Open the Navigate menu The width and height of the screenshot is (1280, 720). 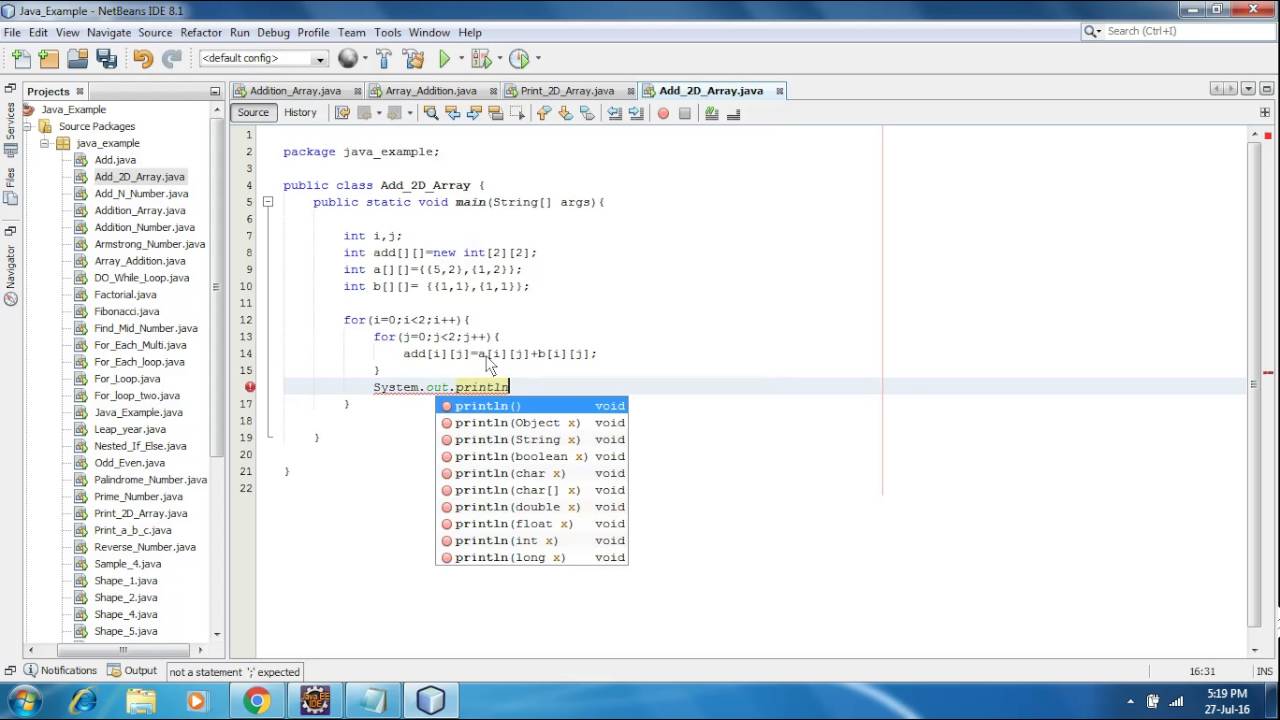[x=109, y=32]
